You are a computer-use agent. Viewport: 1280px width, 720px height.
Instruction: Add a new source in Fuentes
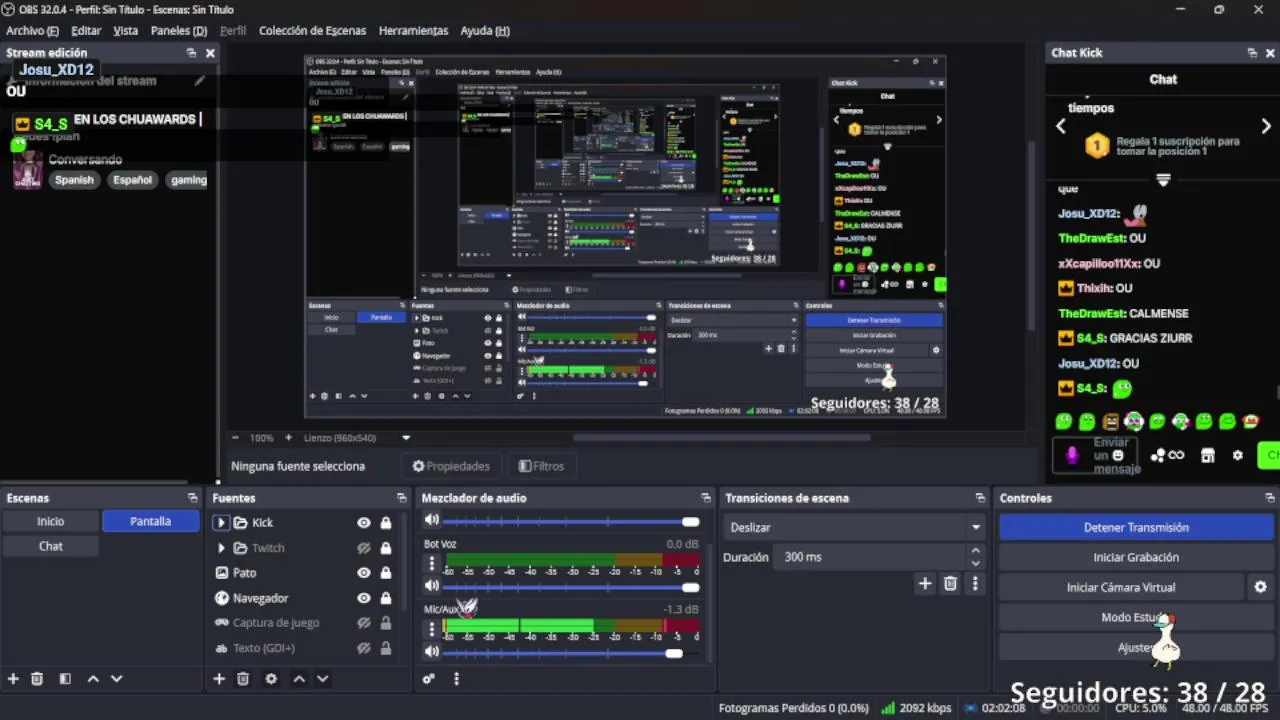tap(219, 679)
